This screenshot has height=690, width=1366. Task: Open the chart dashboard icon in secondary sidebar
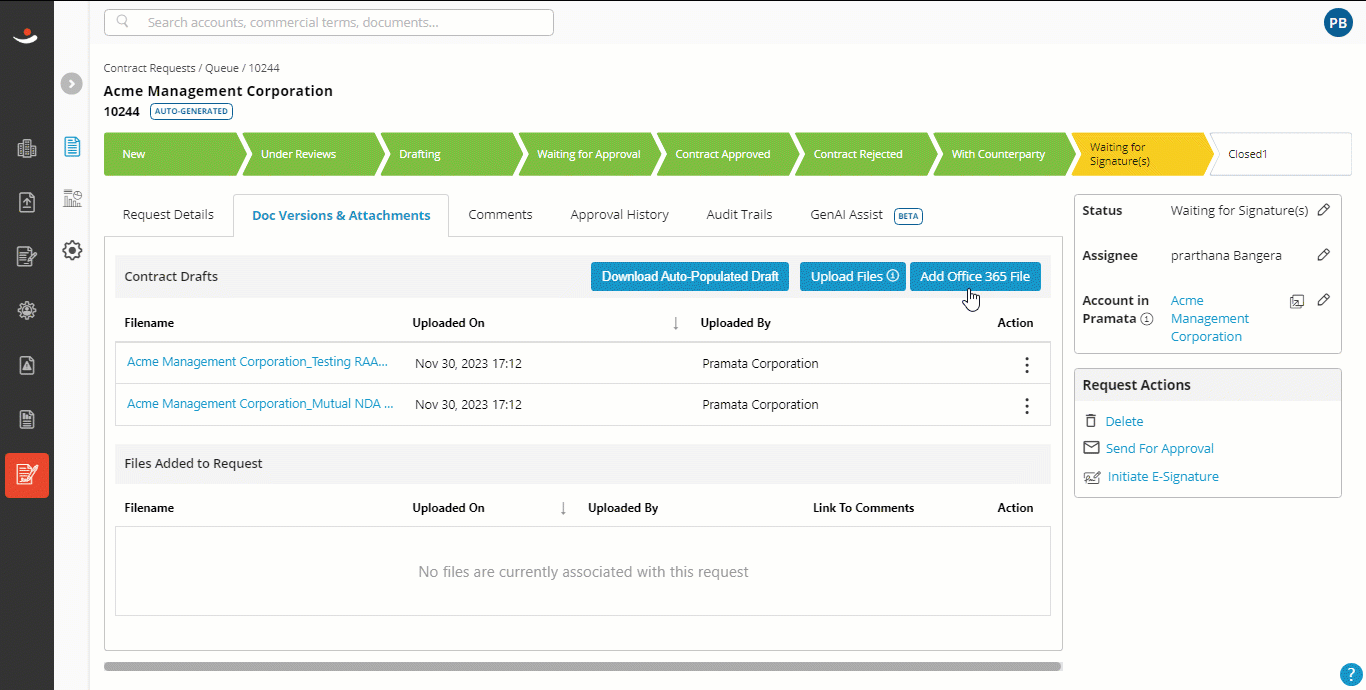point(72,198)
